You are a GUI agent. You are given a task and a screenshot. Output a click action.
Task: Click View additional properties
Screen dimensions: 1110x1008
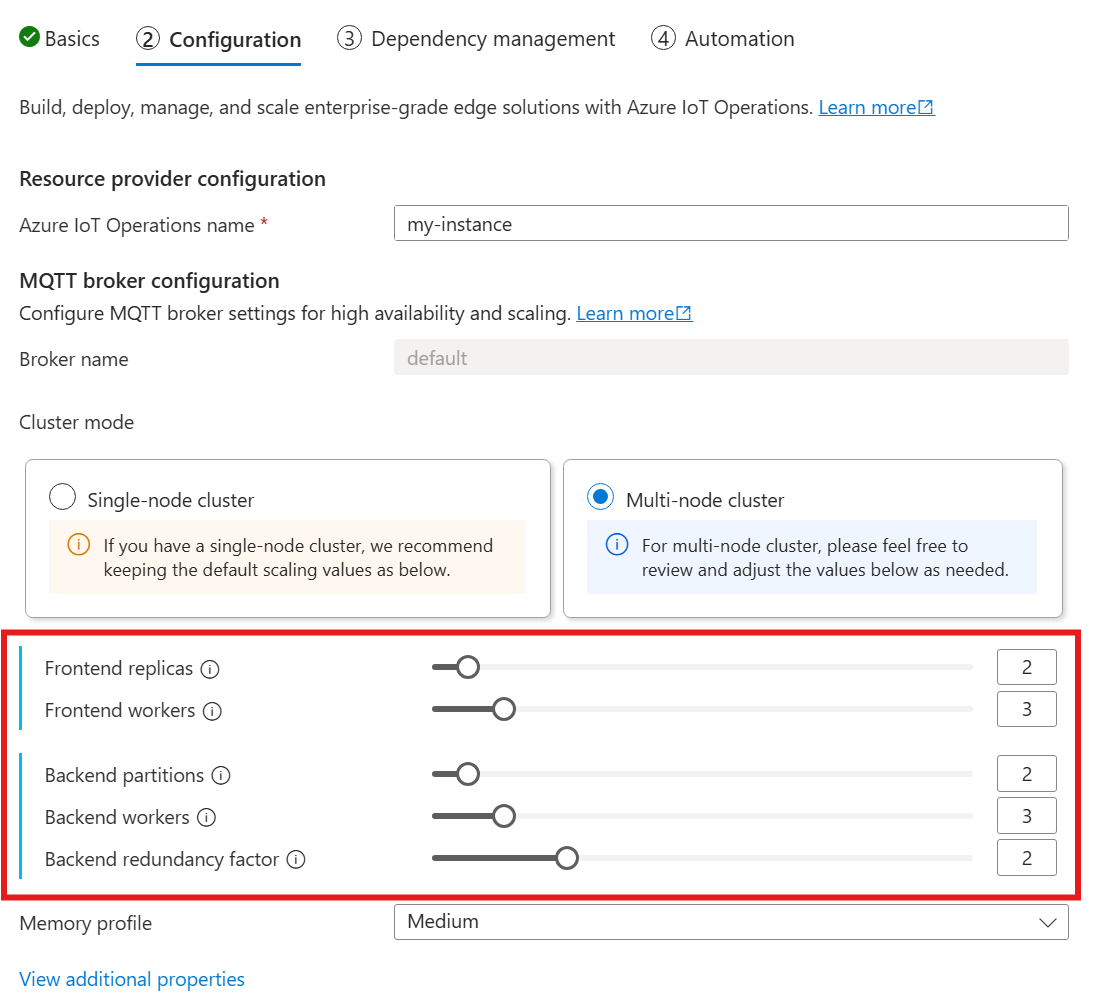click(x=131, y=979)
